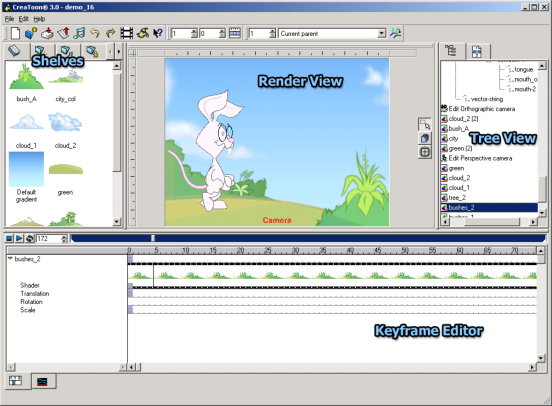Click the yellow tool toolbar icon
Viewport: 552px width, 406px height.
coord(143,33)
